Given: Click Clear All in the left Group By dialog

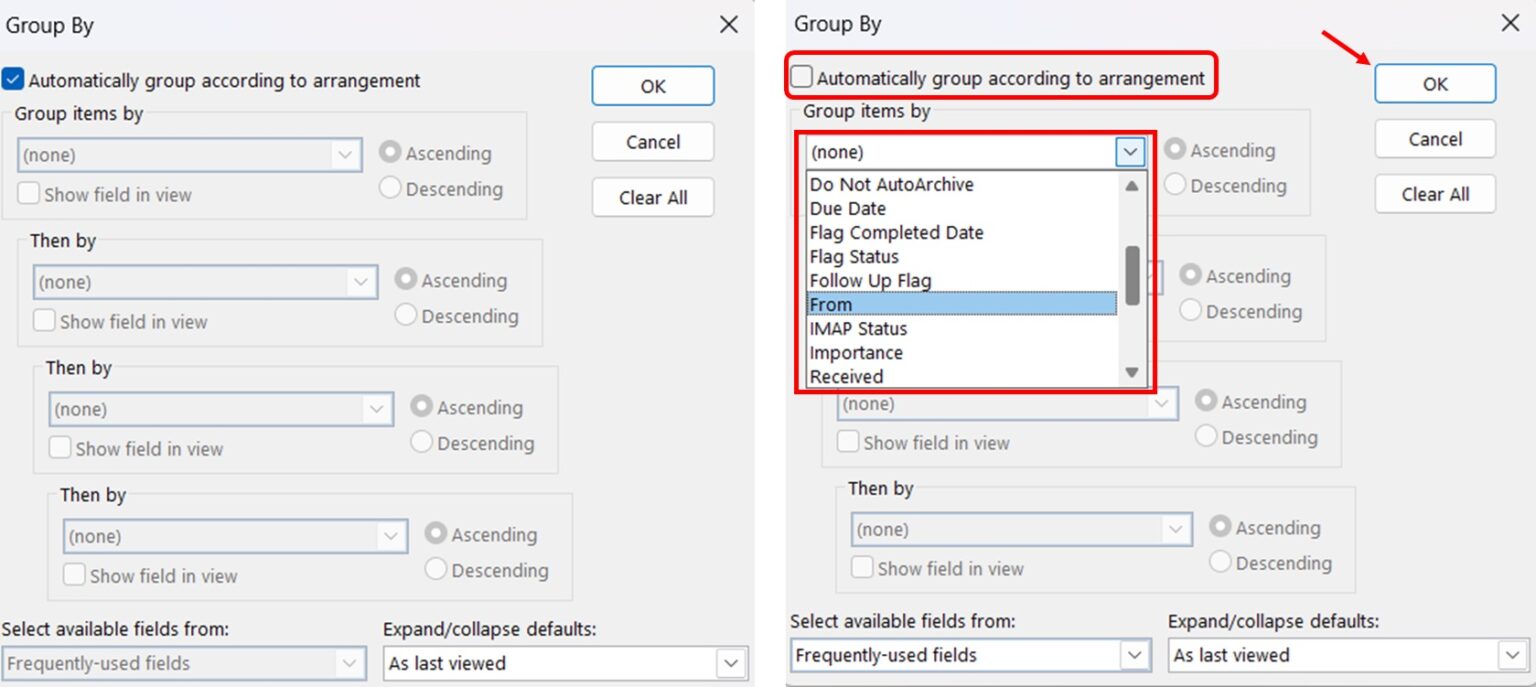Looking at the screenshot, I should (x=653, y=197).
